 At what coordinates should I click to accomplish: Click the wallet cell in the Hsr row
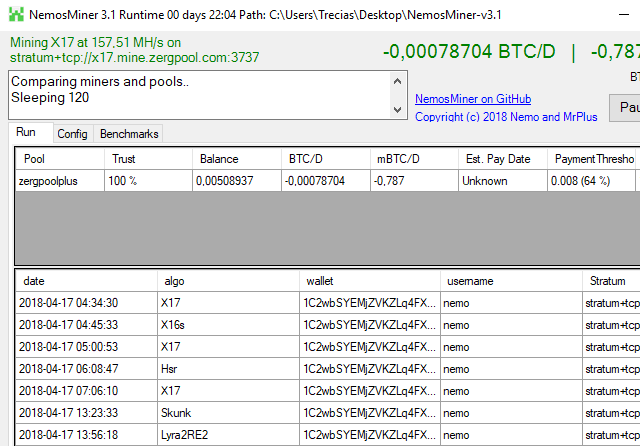(370, 369)
